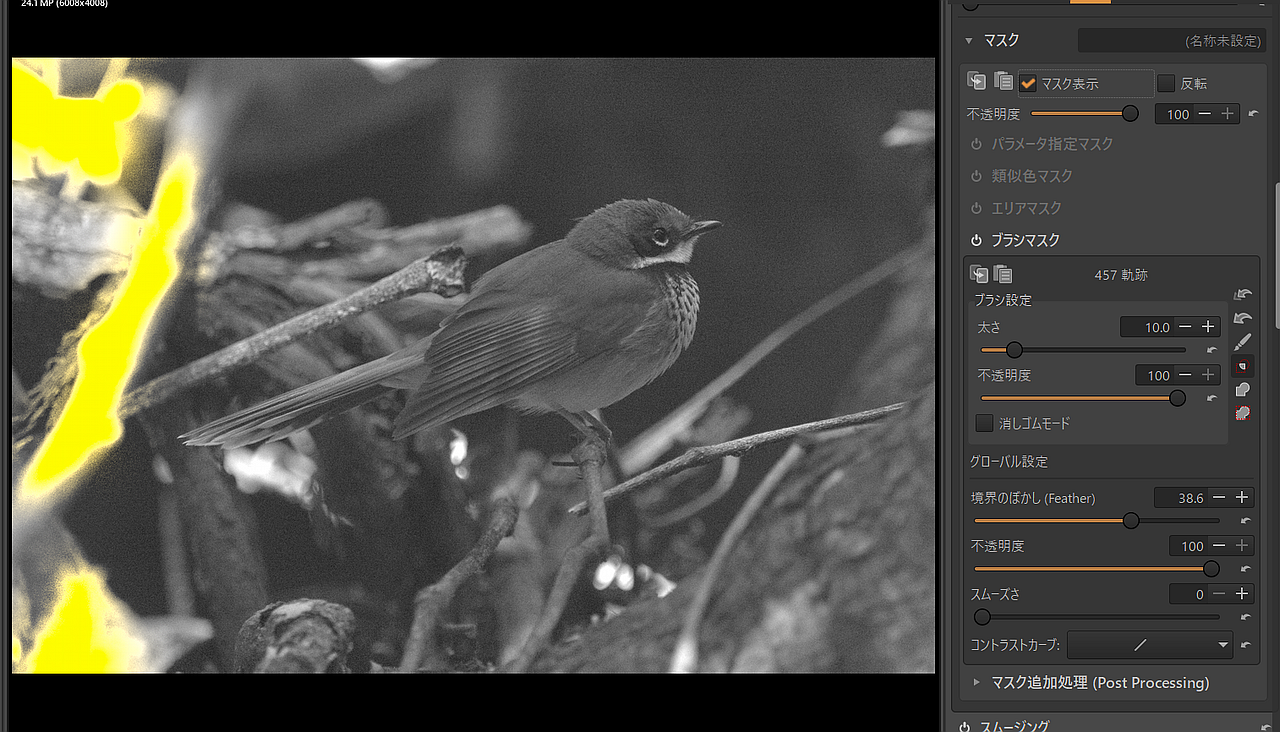The image size is (1280, 732).
Task: Reset スムーズさ to default
Action: click(x=1246, y=617)
